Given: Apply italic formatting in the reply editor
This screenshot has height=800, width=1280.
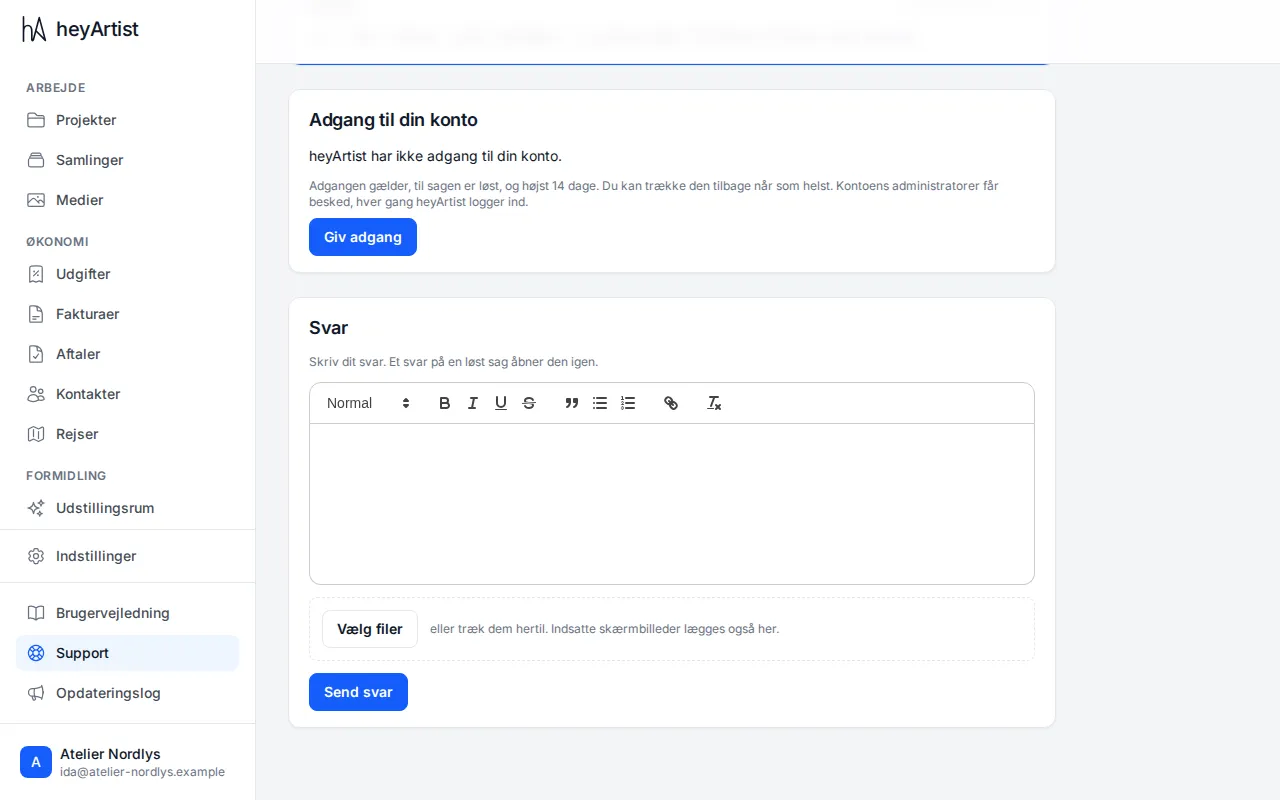Looking at the screenshot, I should (473, 403).
